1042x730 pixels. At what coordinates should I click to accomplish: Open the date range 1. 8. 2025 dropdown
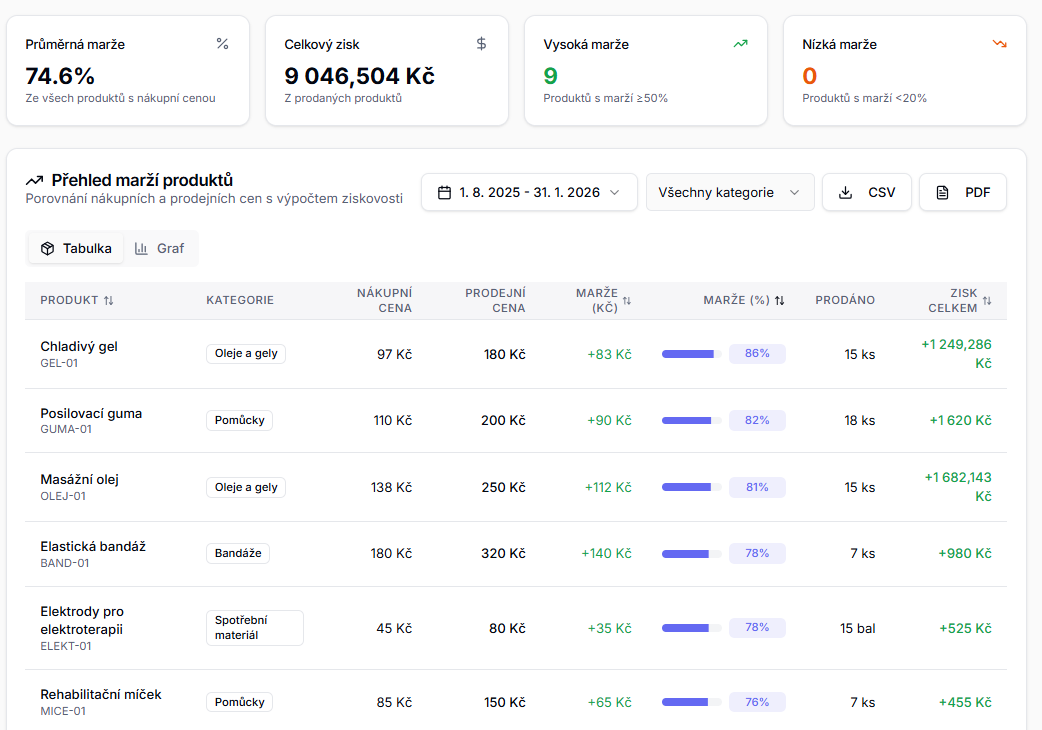pos(529,192)
